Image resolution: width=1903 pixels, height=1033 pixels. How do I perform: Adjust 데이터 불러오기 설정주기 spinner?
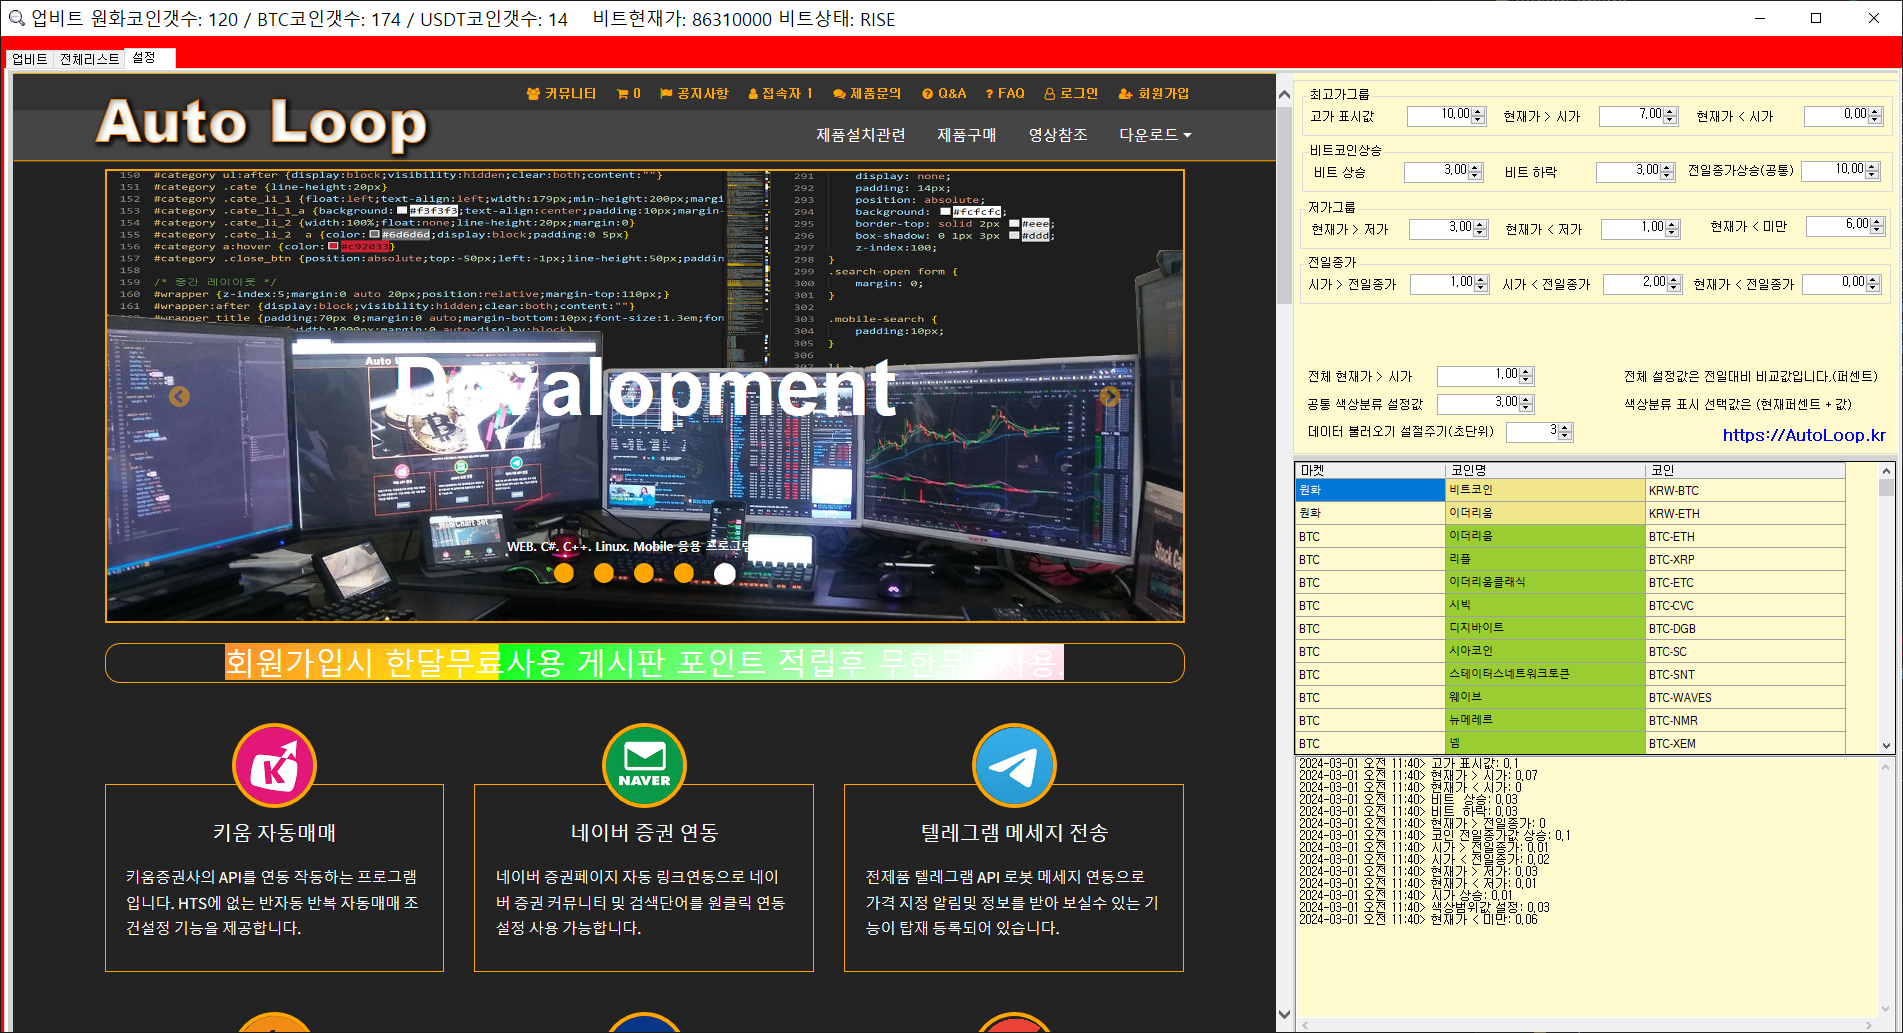click(1566, 432)
